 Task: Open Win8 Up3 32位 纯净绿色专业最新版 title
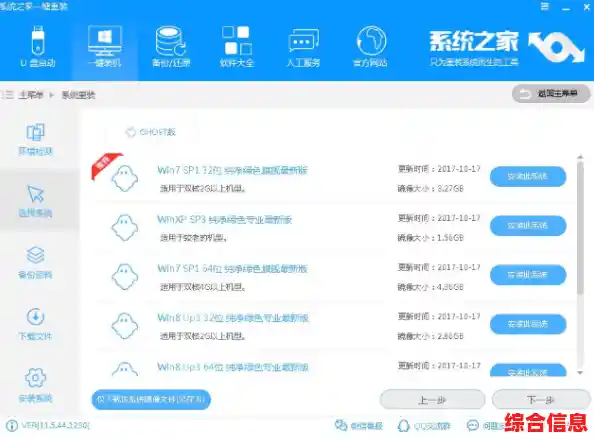233,317
